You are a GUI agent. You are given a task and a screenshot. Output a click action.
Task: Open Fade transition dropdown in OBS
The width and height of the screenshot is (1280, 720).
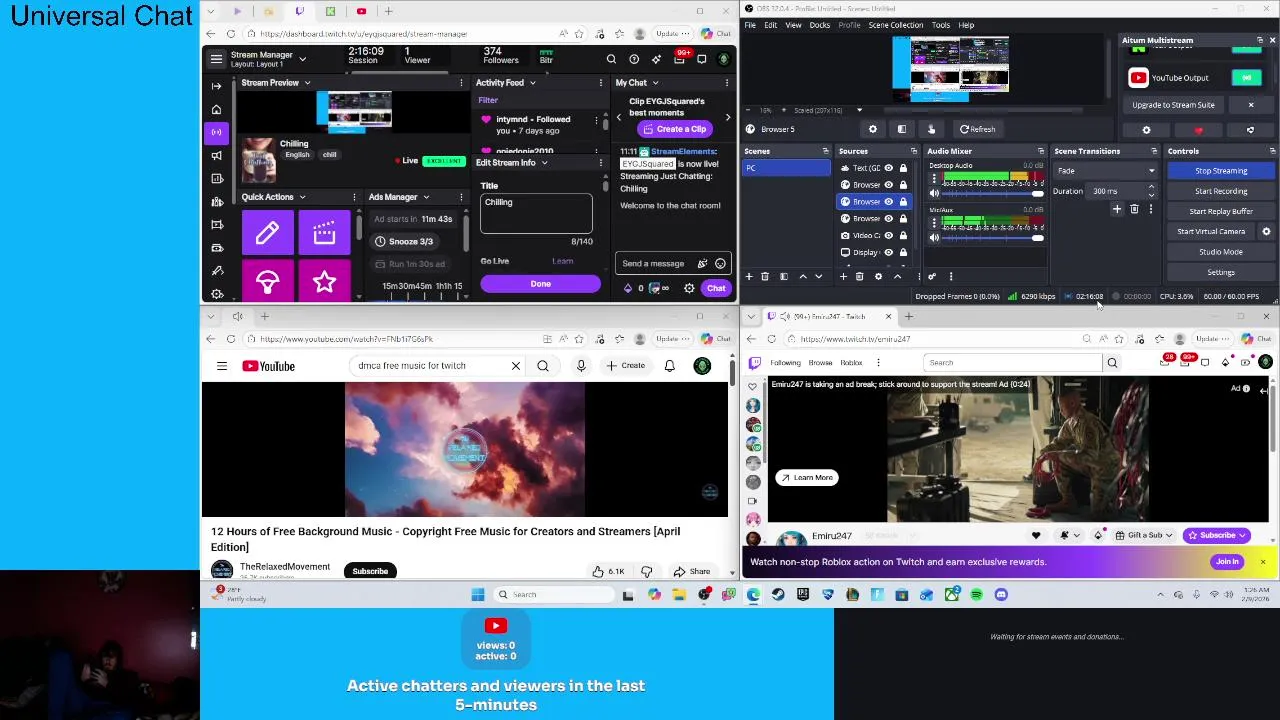point(1105,171)
